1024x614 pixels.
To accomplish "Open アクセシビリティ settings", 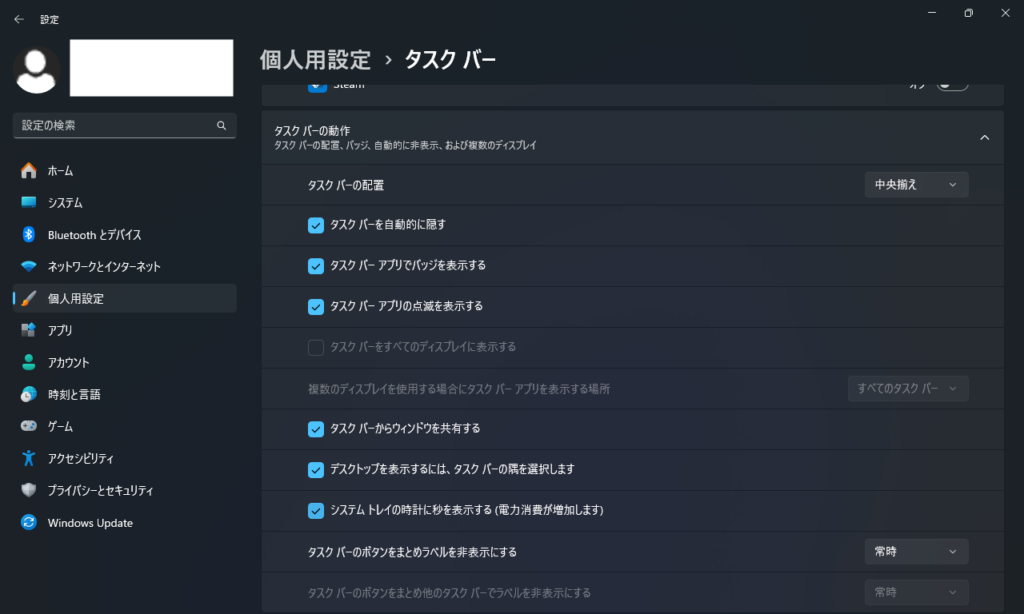I will [125, 459].
